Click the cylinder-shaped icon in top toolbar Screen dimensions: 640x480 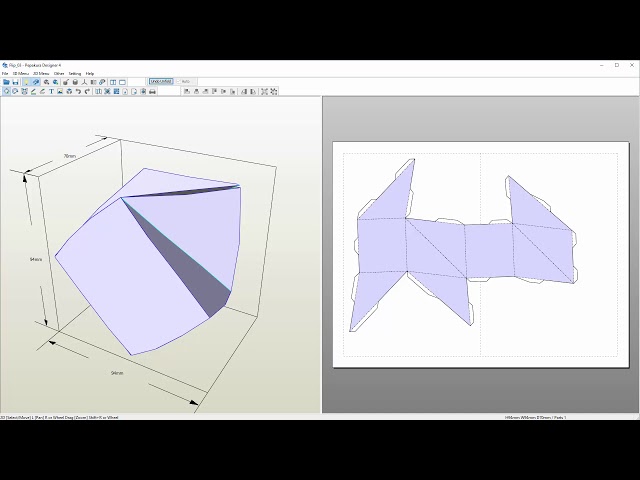[75, 82]
